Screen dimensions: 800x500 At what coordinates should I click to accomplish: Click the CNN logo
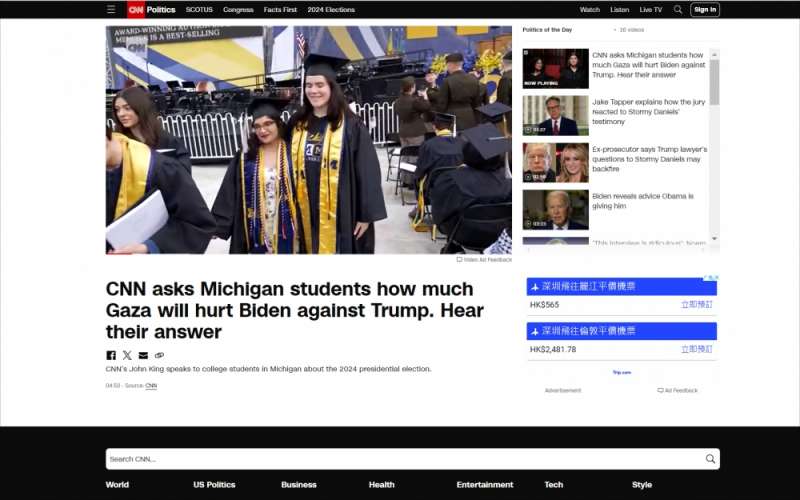(x=136, y=9)
